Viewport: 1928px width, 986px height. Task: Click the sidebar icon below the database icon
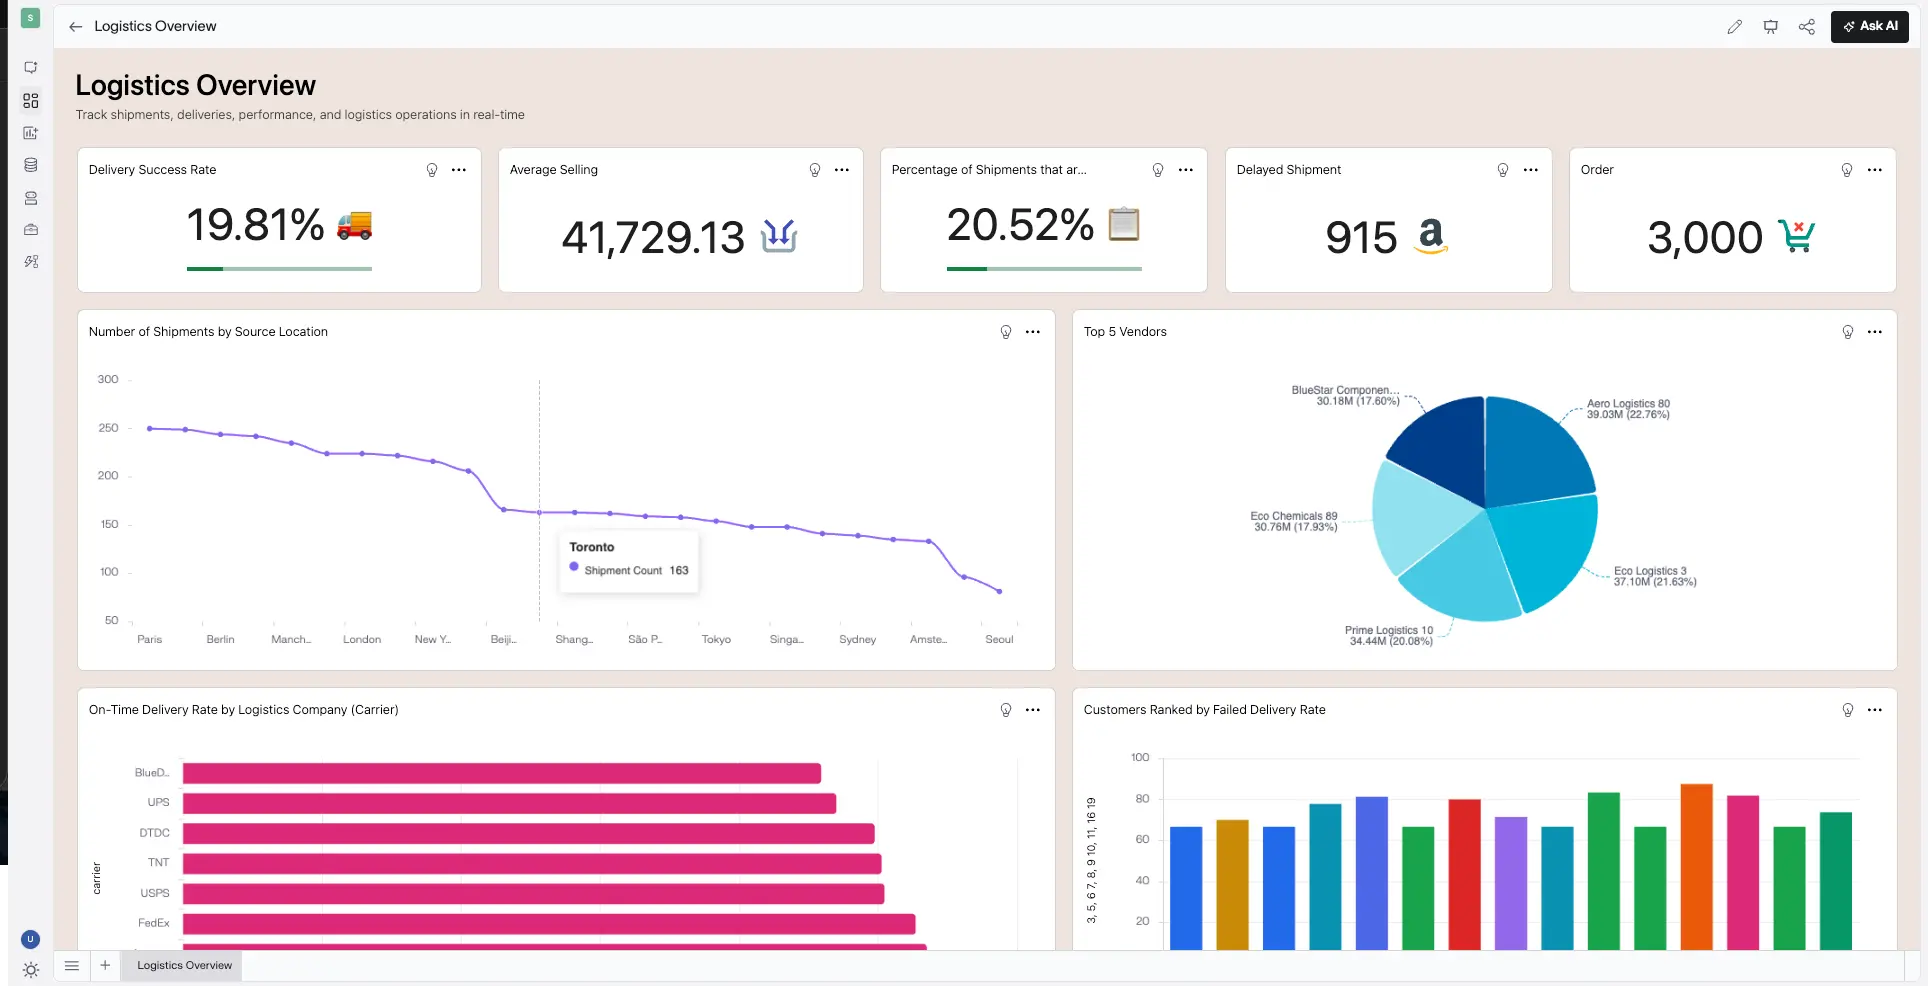tap(30, 198)
